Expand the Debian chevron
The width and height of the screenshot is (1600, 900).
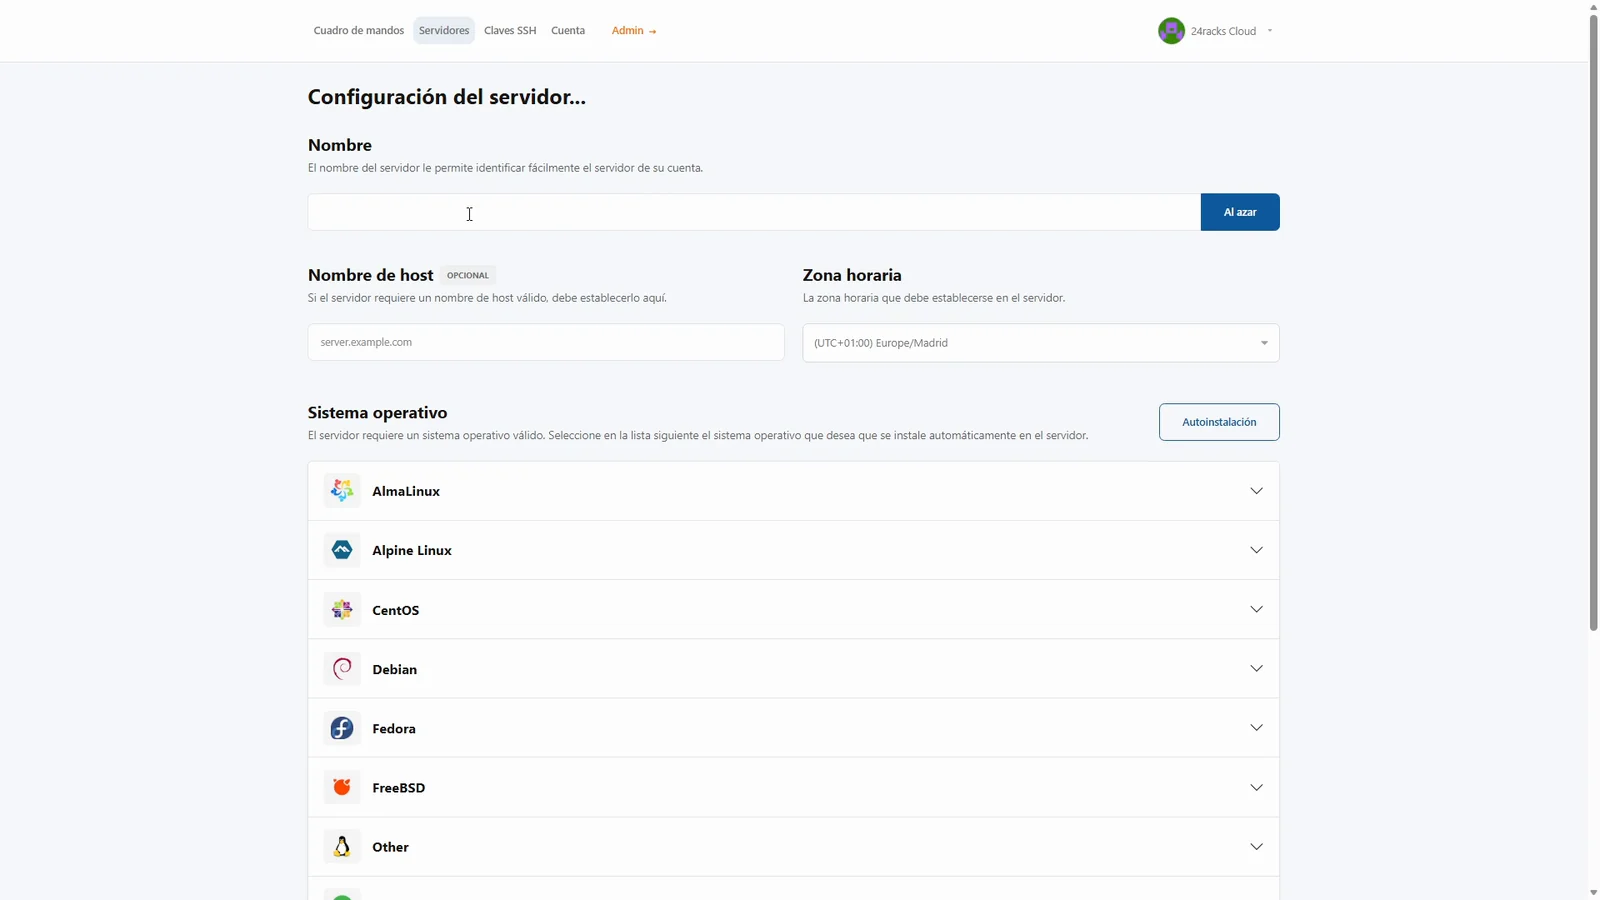[x=1256, y=668]
